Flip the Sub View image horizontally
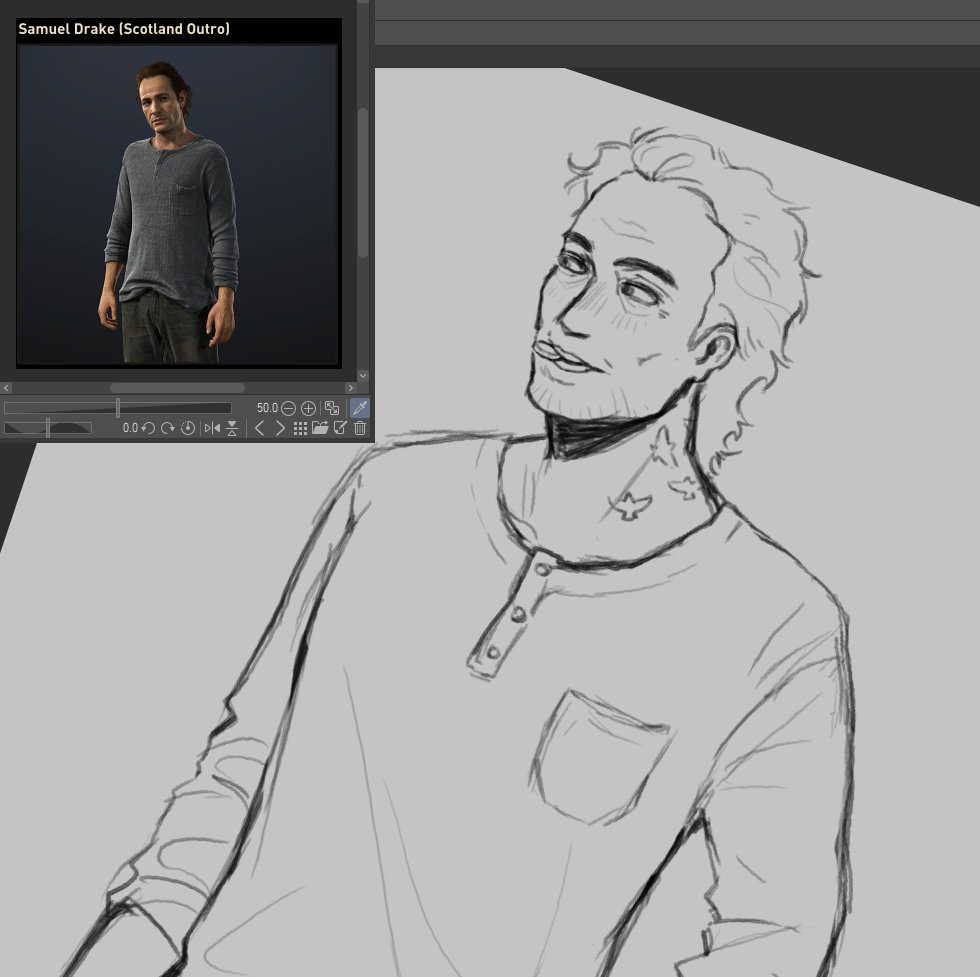The width and height of the screenshot is (980, 977). coord(212,428)
